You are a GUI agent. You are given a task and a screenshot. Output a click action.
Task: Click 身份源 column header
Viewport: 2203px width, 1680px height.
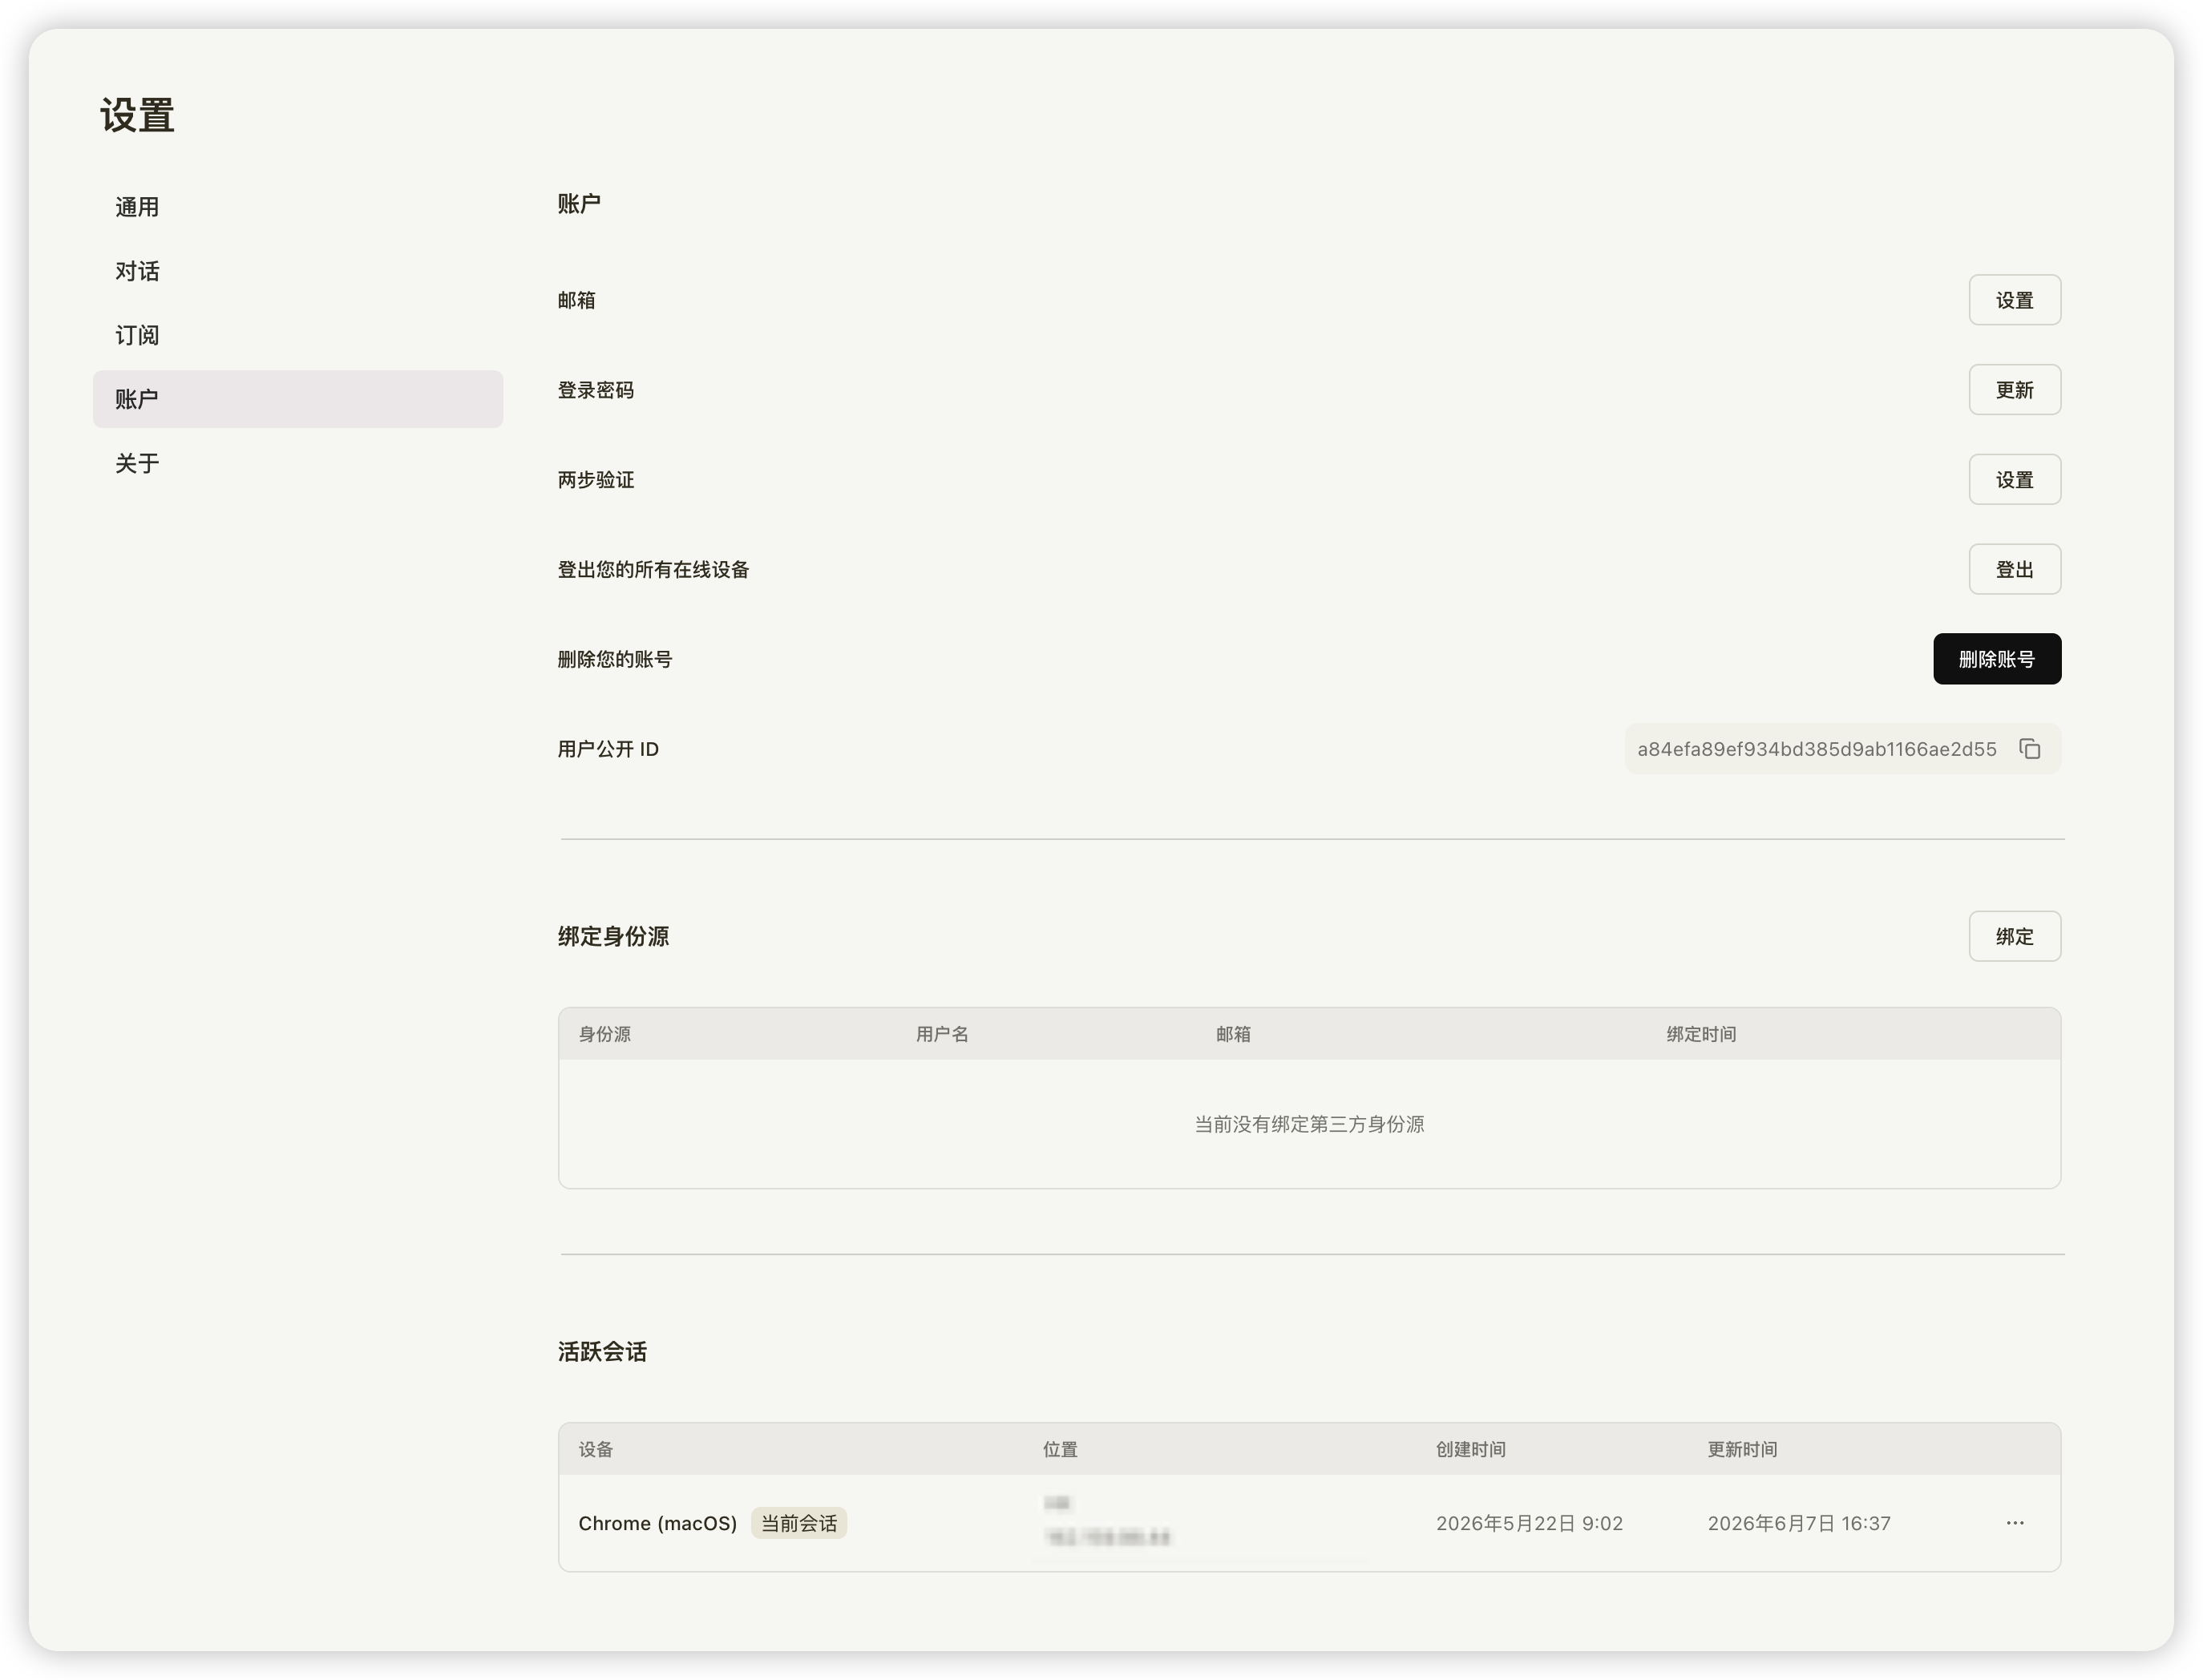pos(604,1034)
